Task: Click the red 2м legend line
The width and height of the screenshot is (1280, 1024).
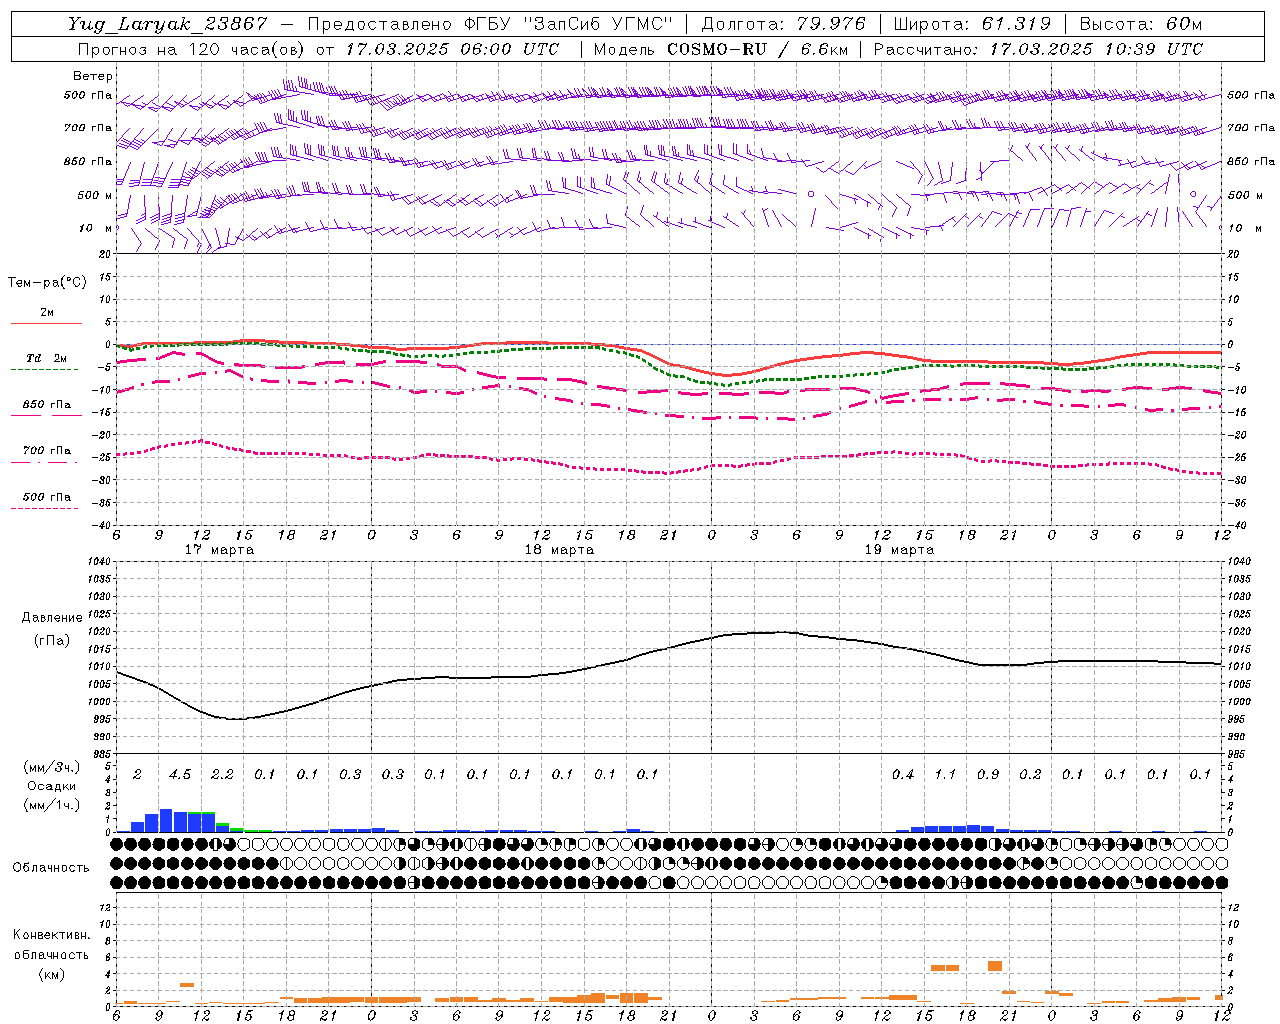Action: (x=46, y=323)
